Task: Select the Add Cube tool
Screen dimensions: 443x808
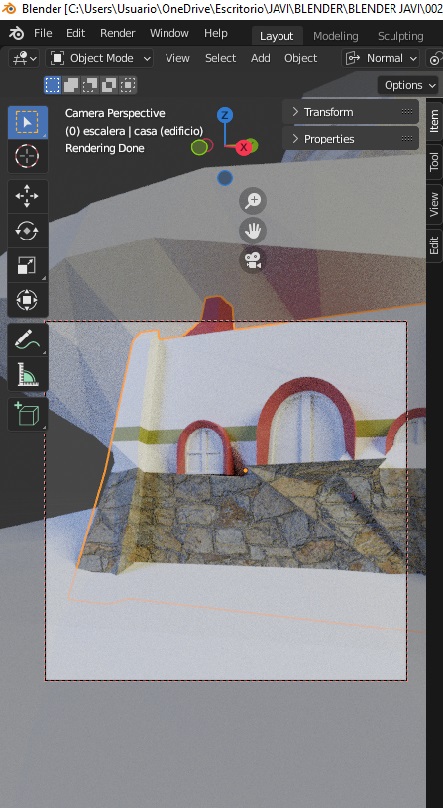Action: coord(27,414)
